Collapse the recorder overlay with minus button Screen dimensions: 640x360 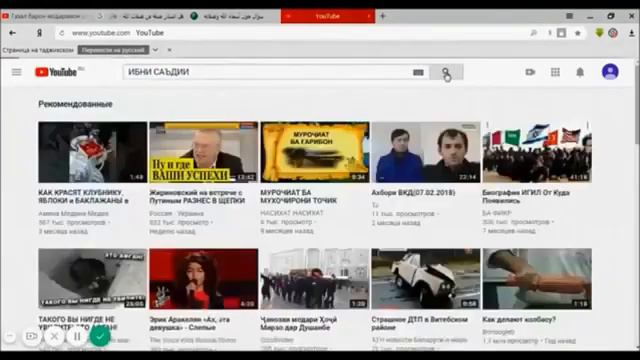(10, 336)
